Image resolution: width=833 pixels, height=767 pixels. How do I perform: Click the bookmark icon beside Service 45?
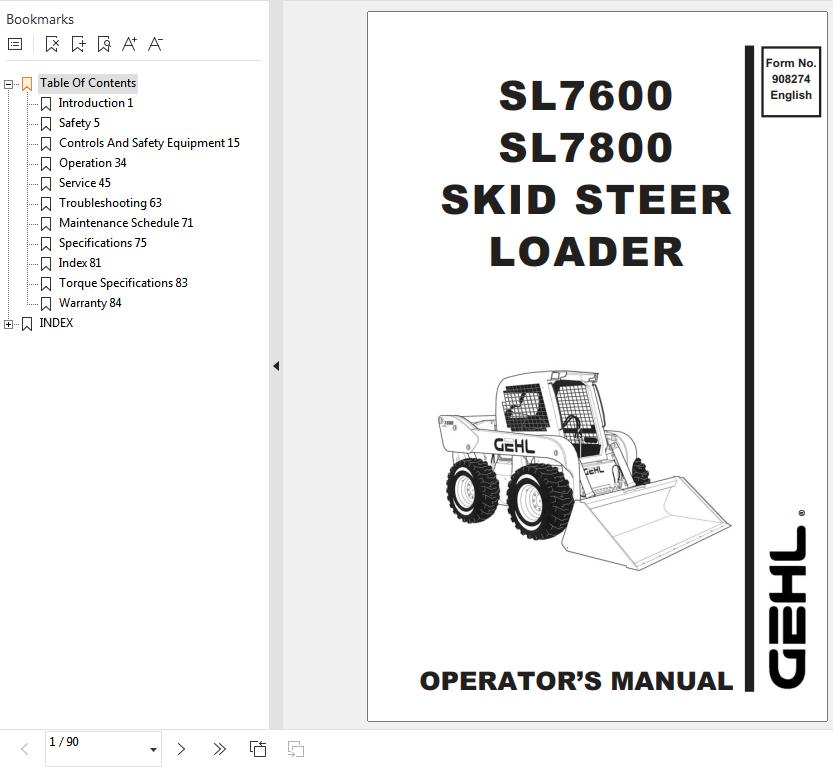[46, 184]
